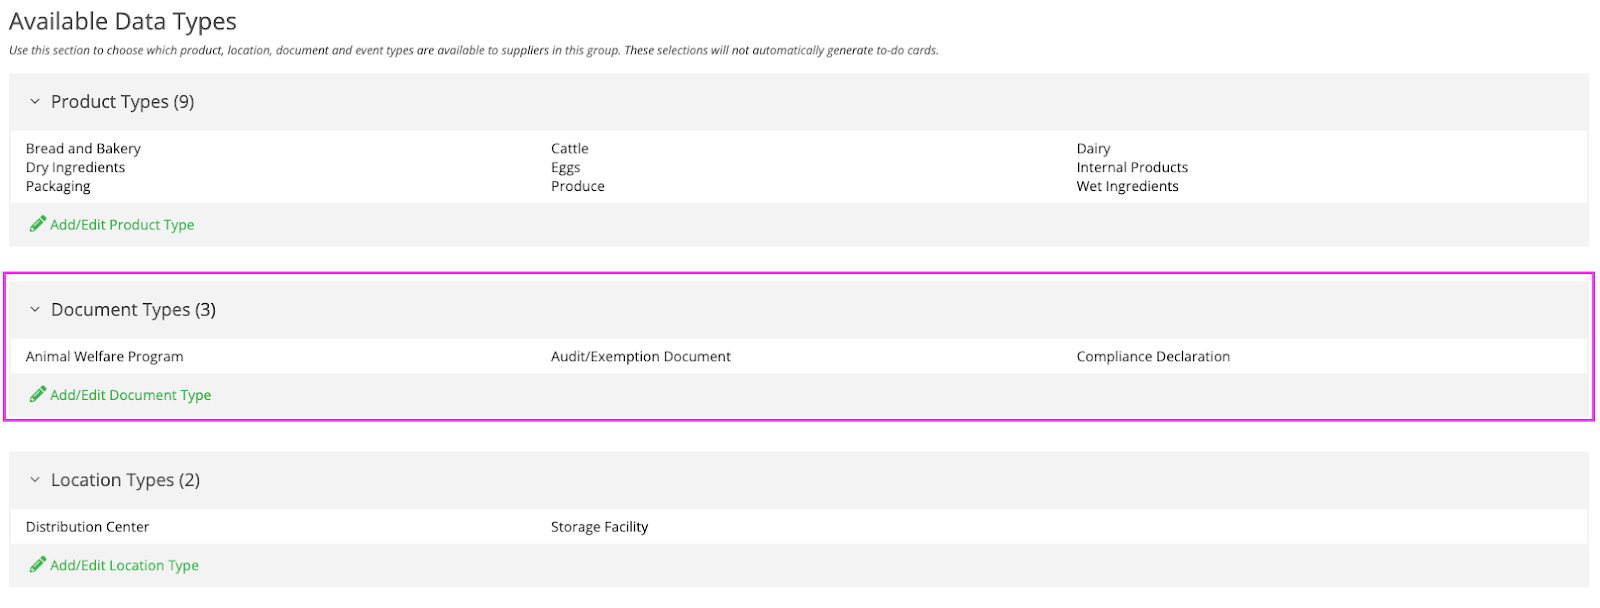Open the Add/Edit Document Type link
The image size is (1600, 608).
click(x=130, y=395)
